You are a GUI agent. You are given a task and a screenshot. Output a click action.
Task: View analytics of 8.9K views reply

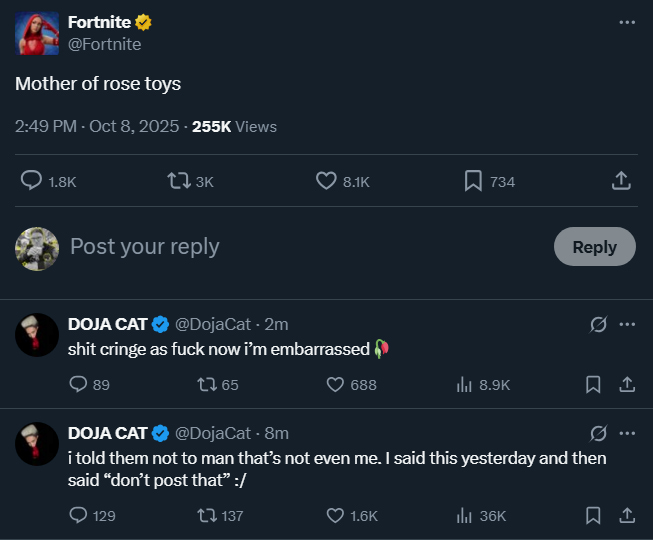[464, 384]
